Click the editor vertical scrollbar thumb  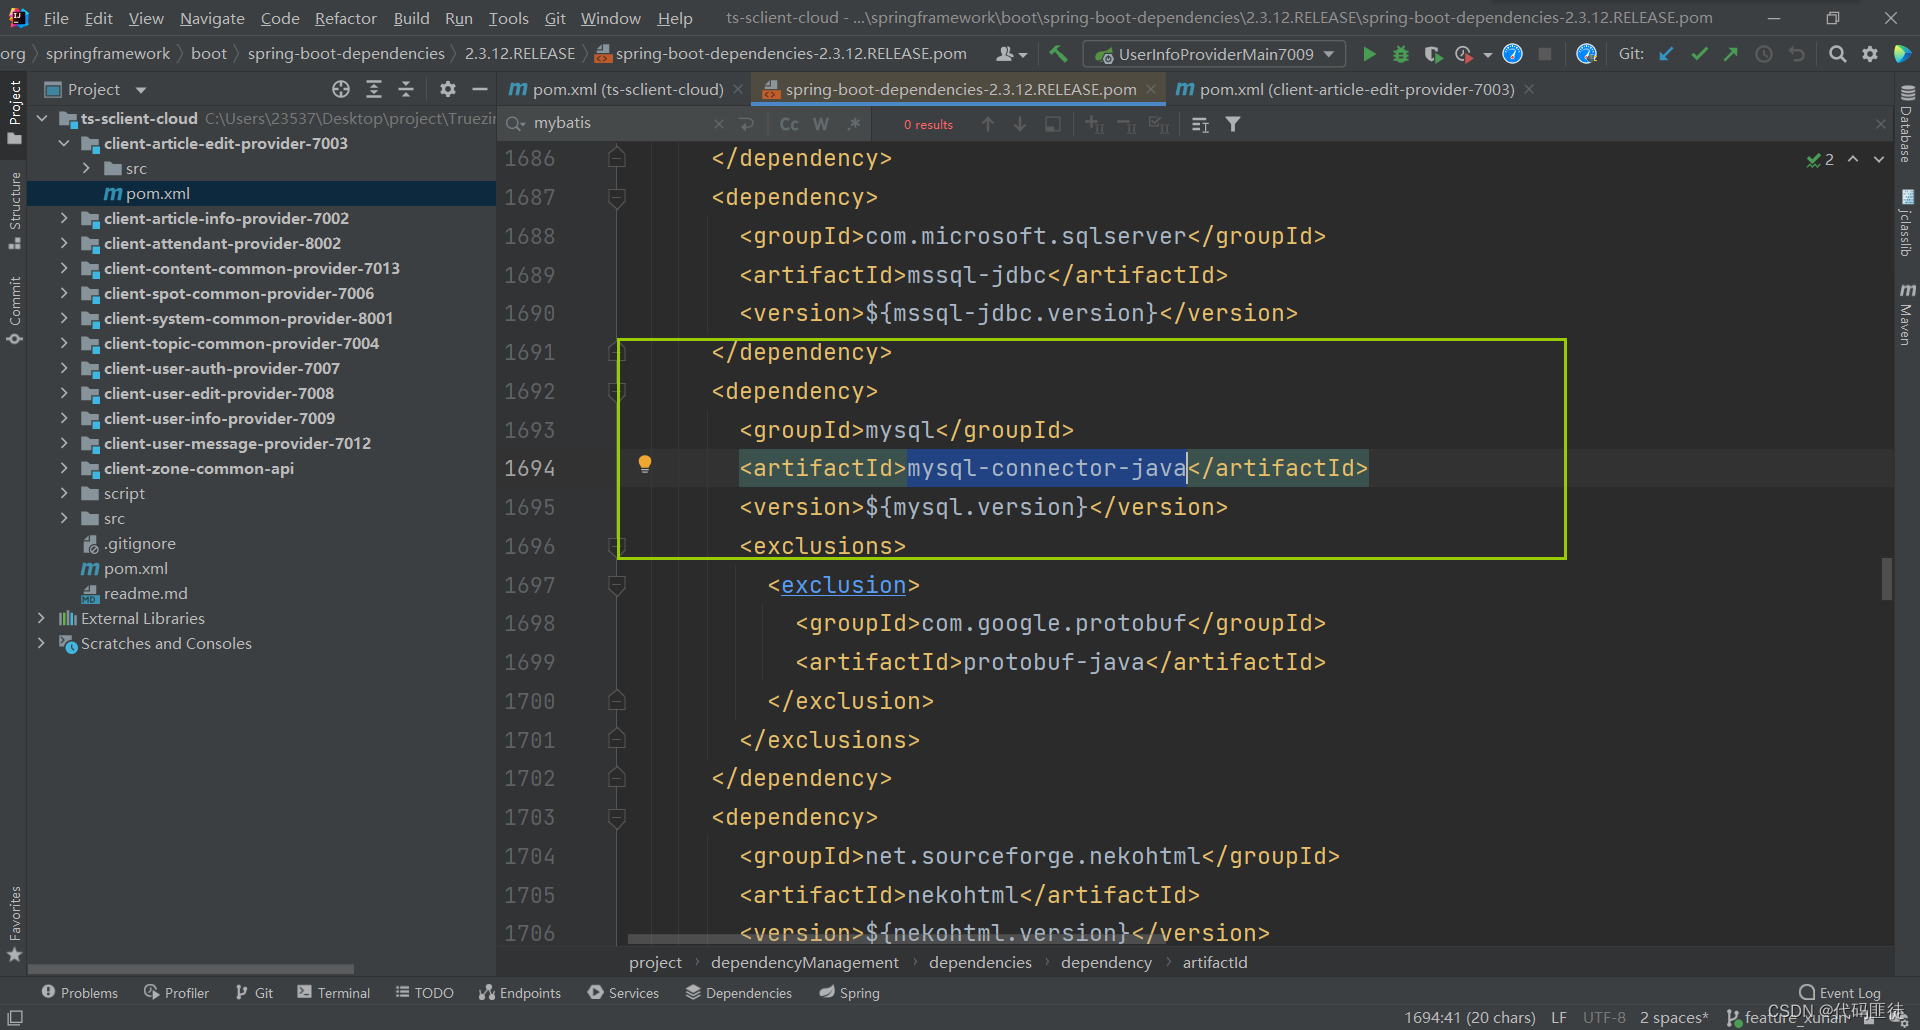click(1887, 578)
